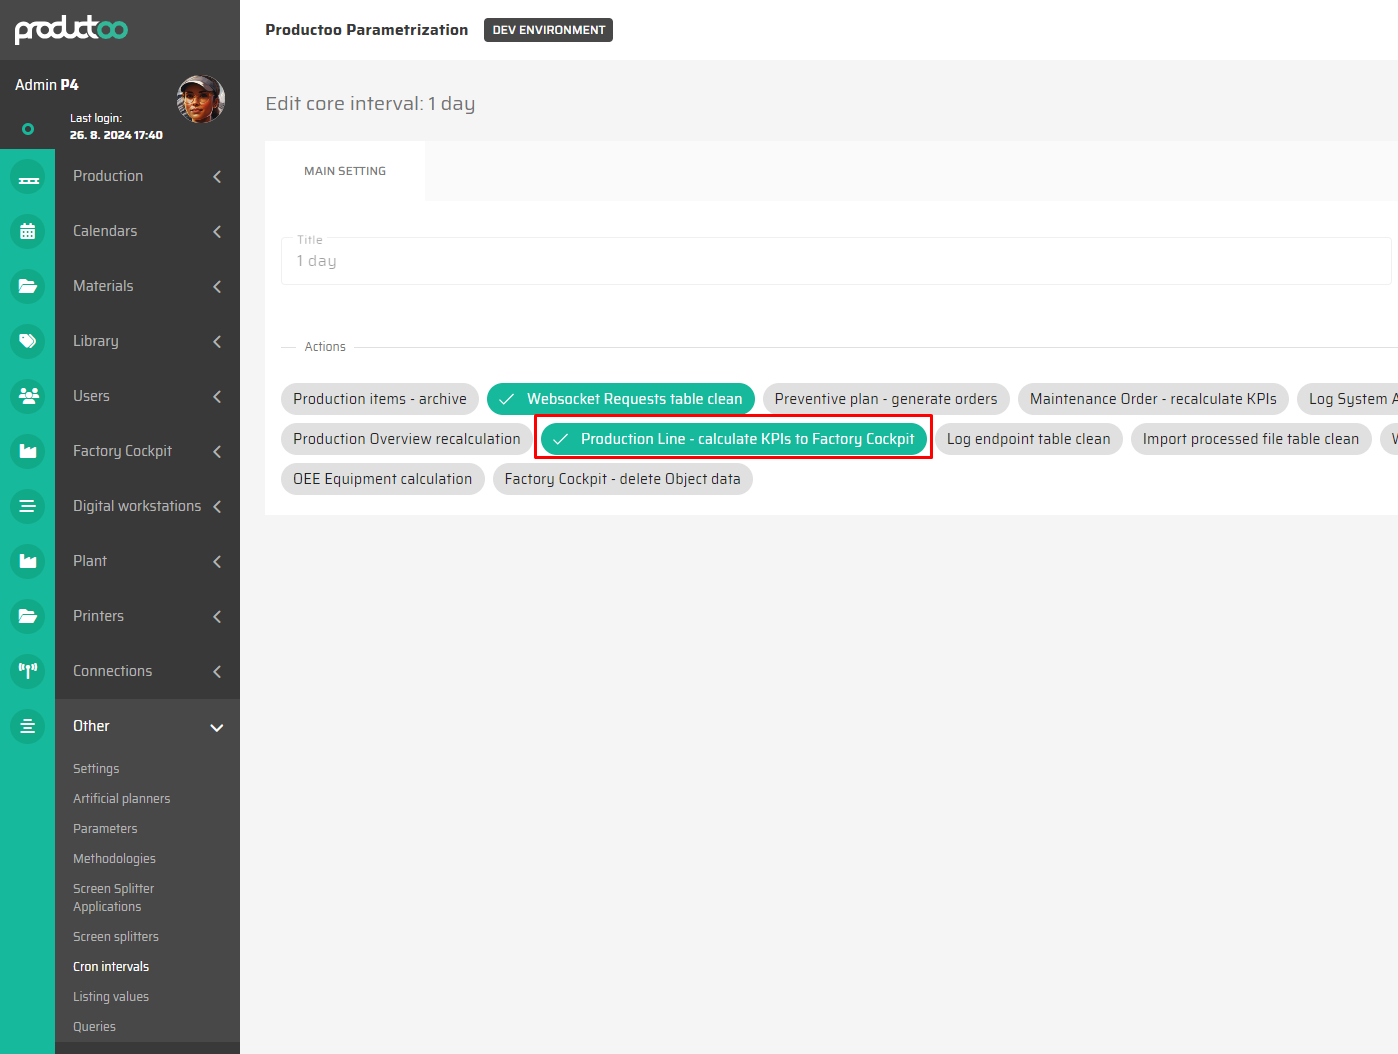Screen dimensions: 1398x1054
Task: Collapse the Other menu section
Action: (x=217, y=727)
